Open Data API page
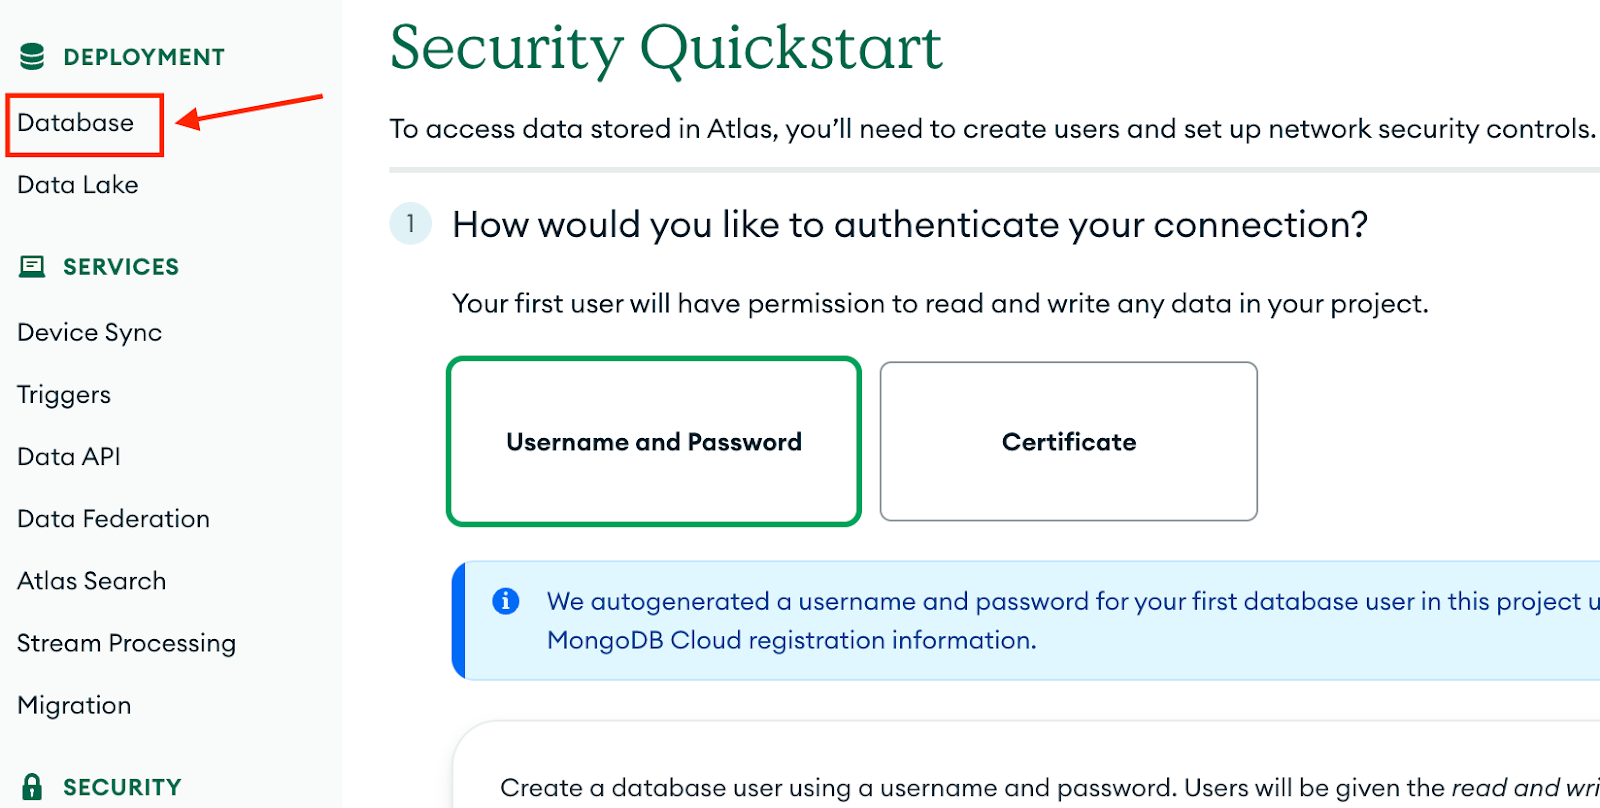This screenshot has height=808, width=1600. (x=69, y=457)
